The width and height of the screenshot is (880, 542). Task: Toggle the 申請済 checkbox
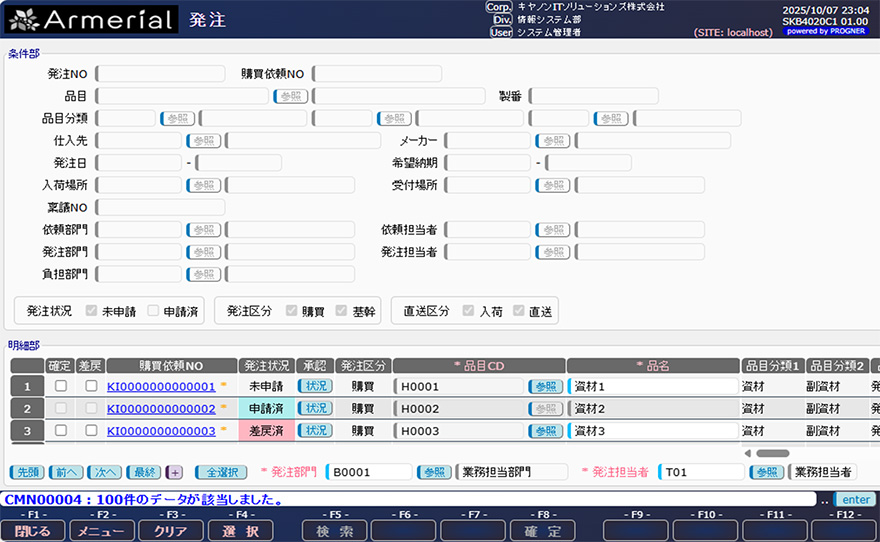point(153,310)
